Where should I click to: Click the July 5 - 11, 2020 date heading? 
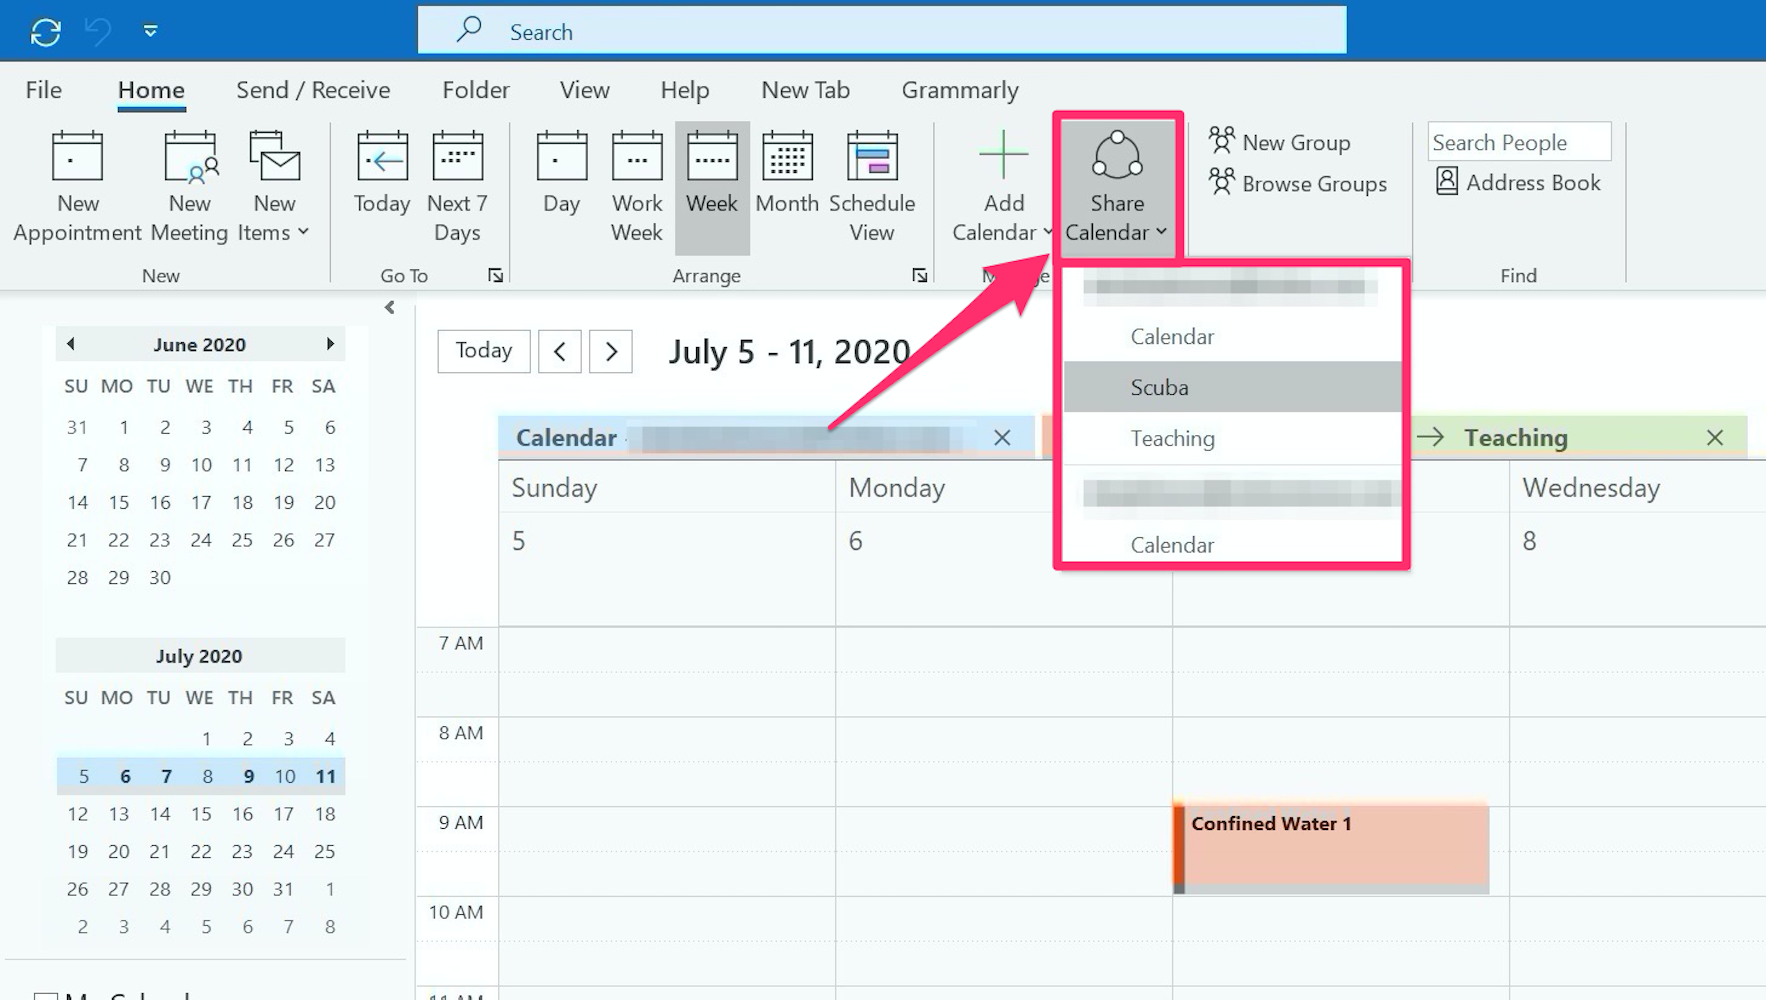(x=789, y=352)
